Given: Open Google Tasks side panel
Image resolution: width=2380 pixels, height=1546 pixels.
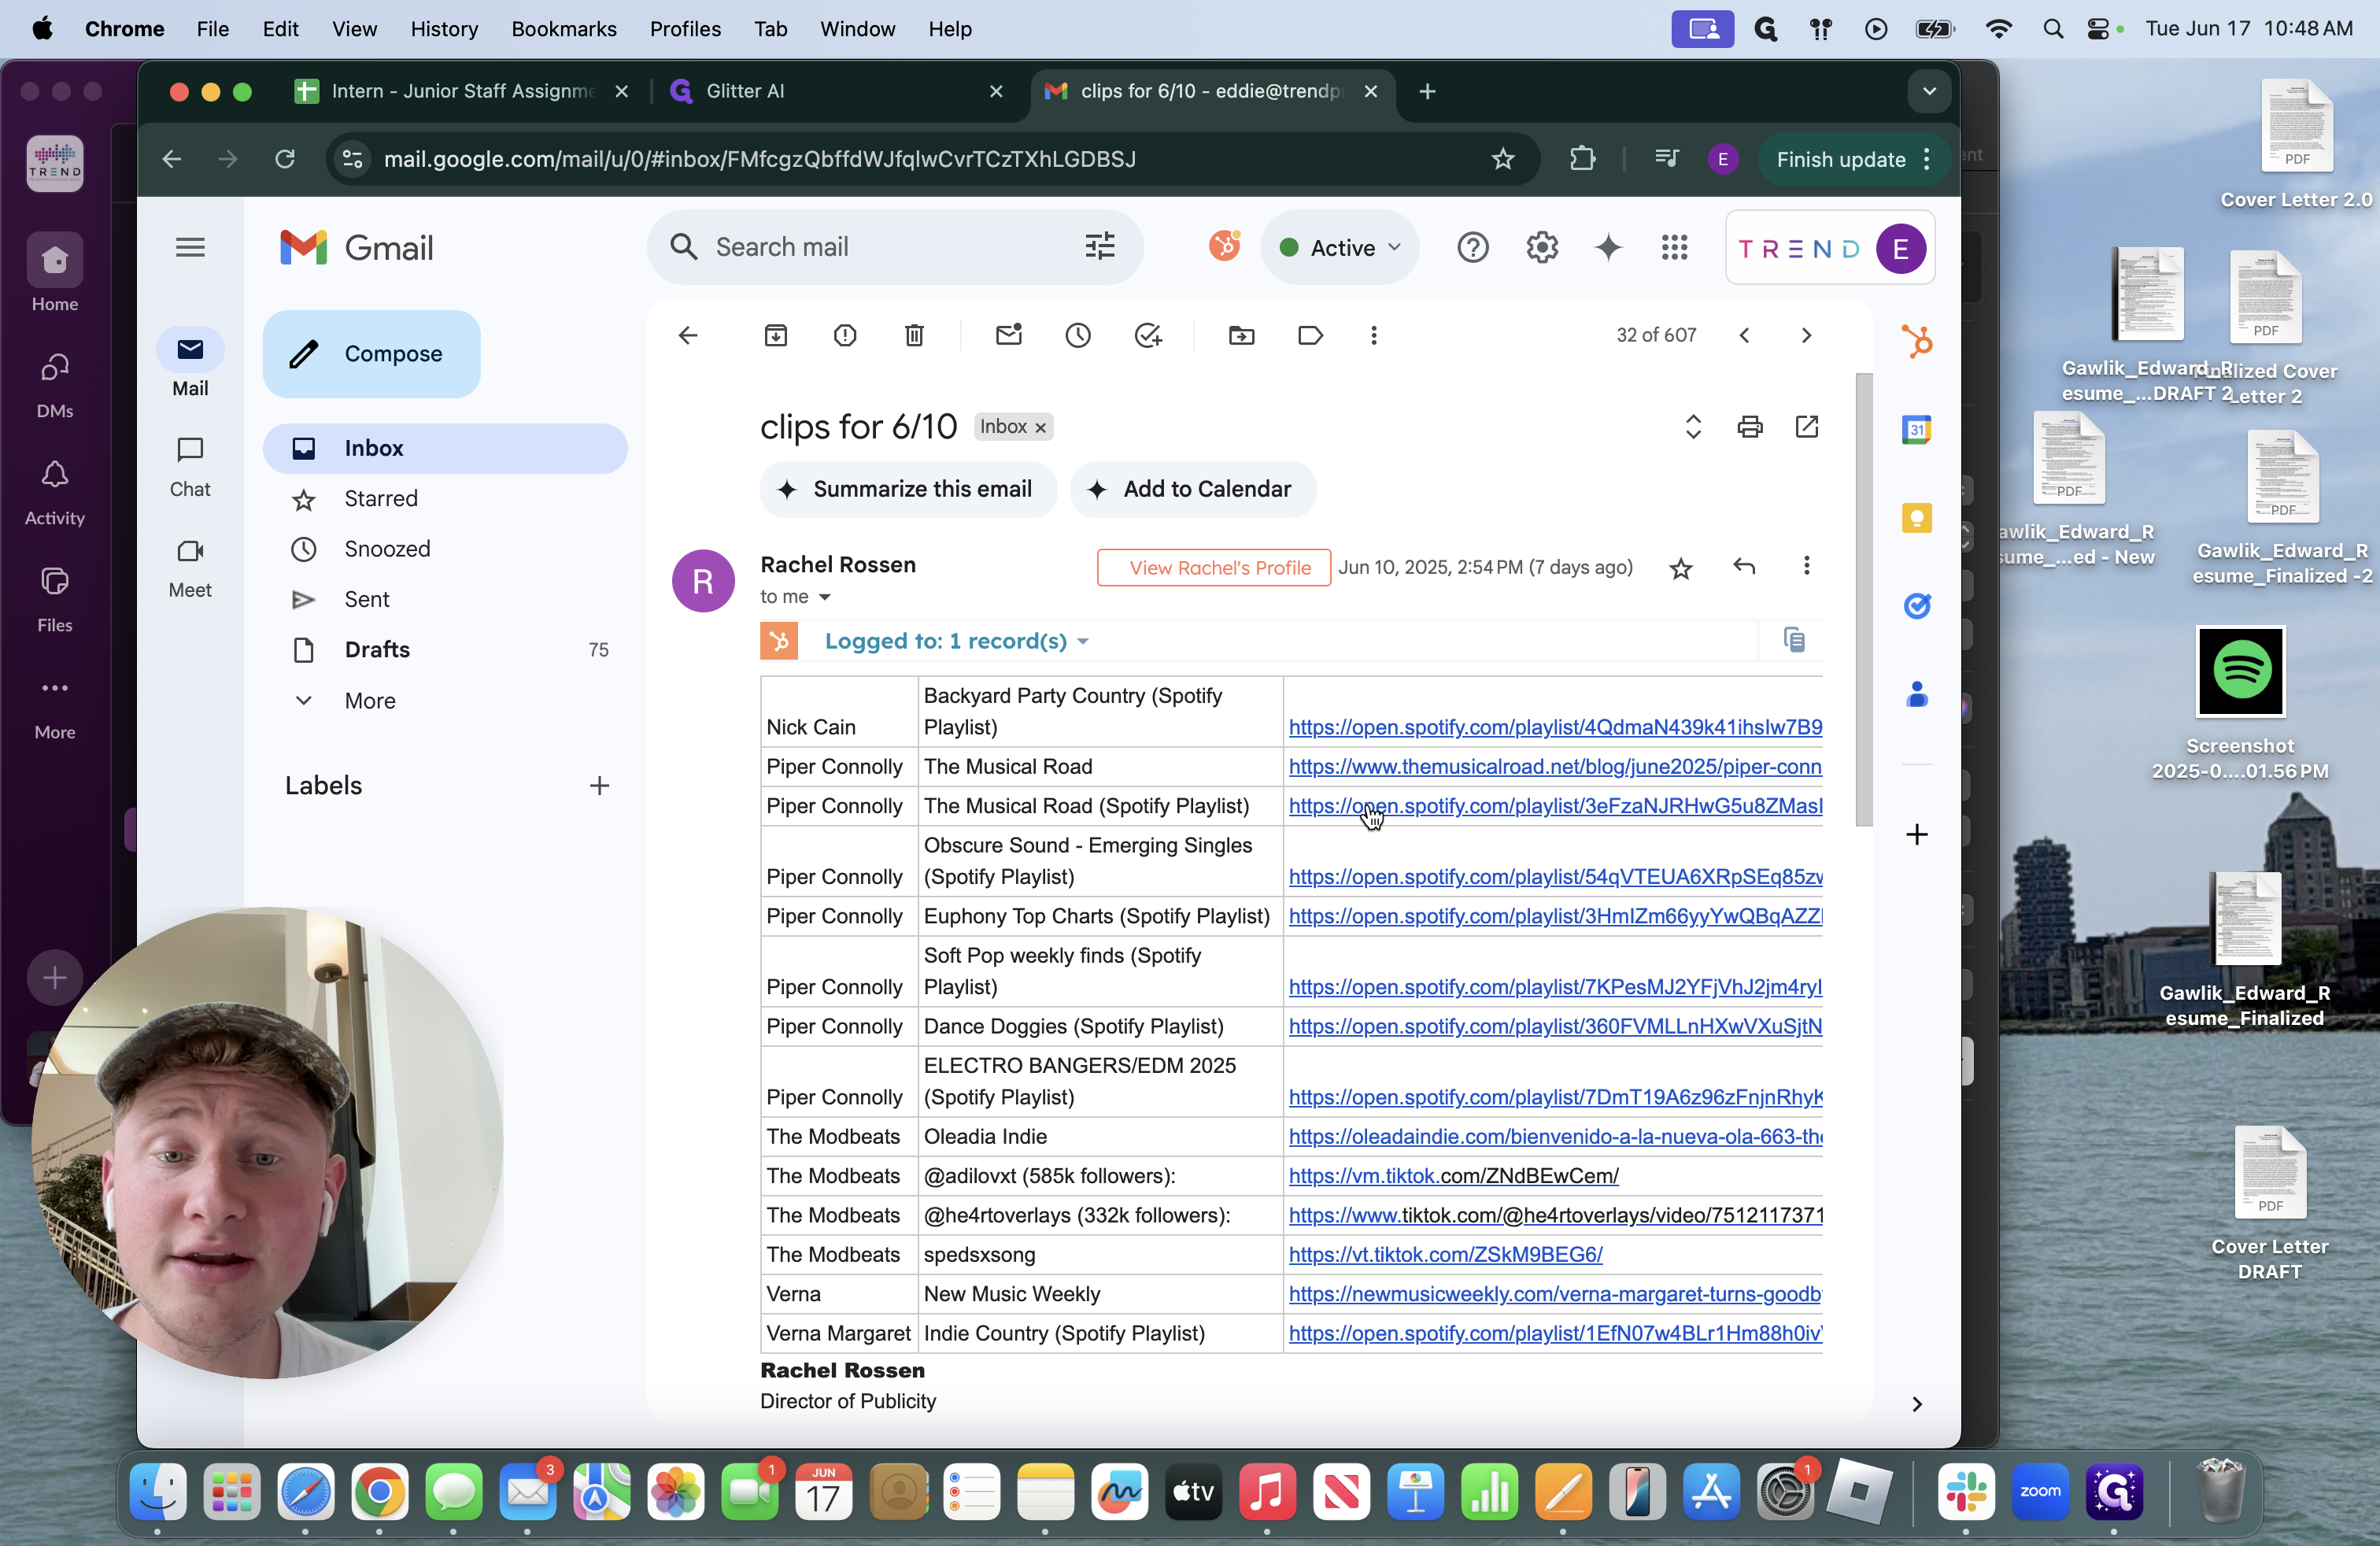Looking at the screenshot, I should (x=1916, y=606).
